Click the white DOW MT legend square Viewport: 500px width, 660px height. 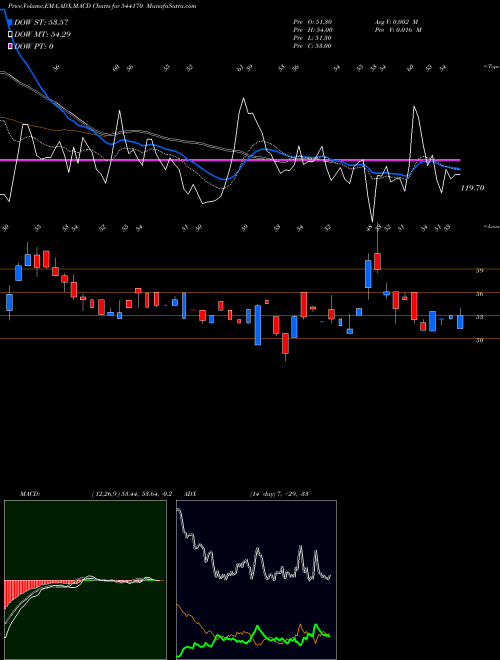[11, 35]
